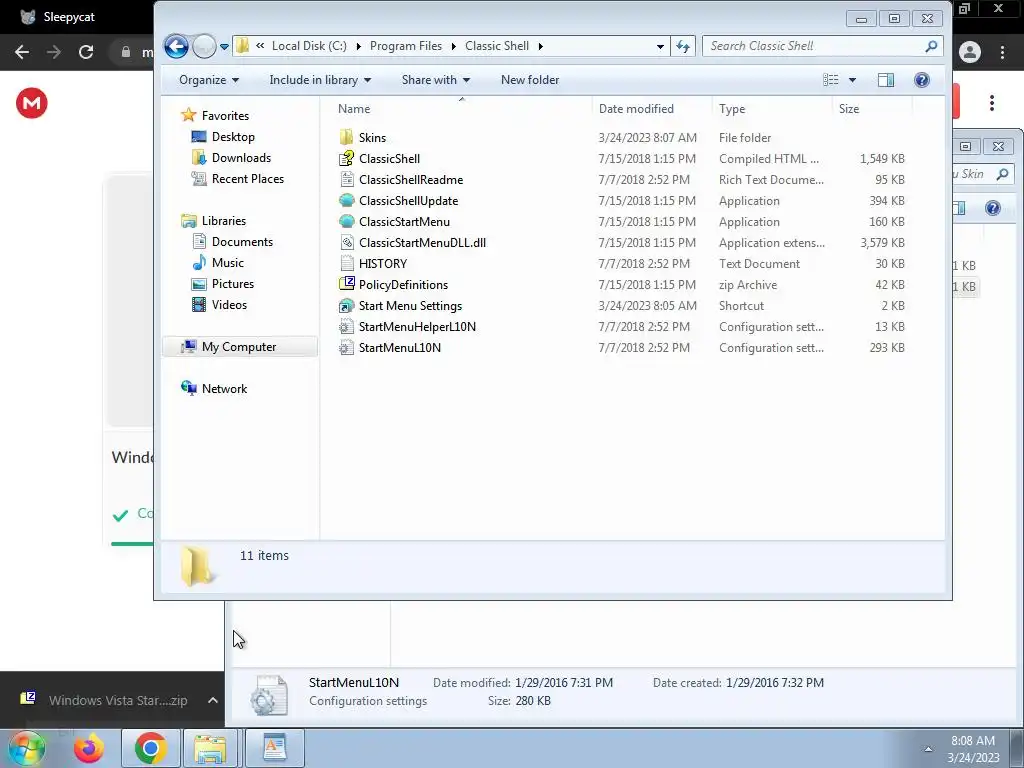The image size is (1024, 768).
Task: Select ClassicShellUpdate application icon
Action: coord(346,200)
